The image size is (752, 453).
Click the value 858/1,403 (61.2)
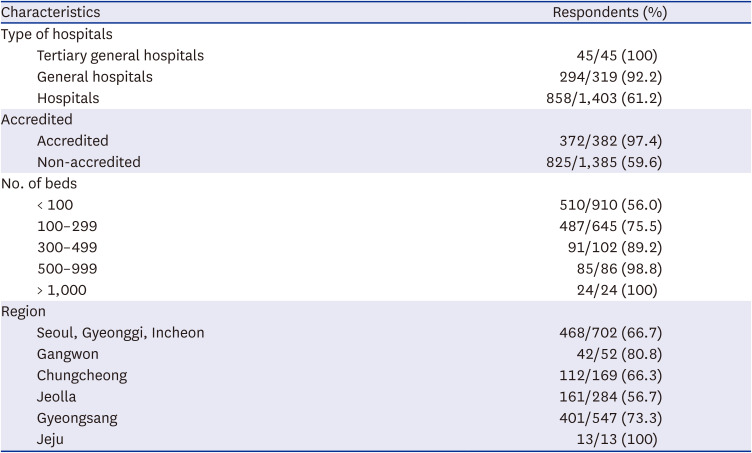pos(604,98)
